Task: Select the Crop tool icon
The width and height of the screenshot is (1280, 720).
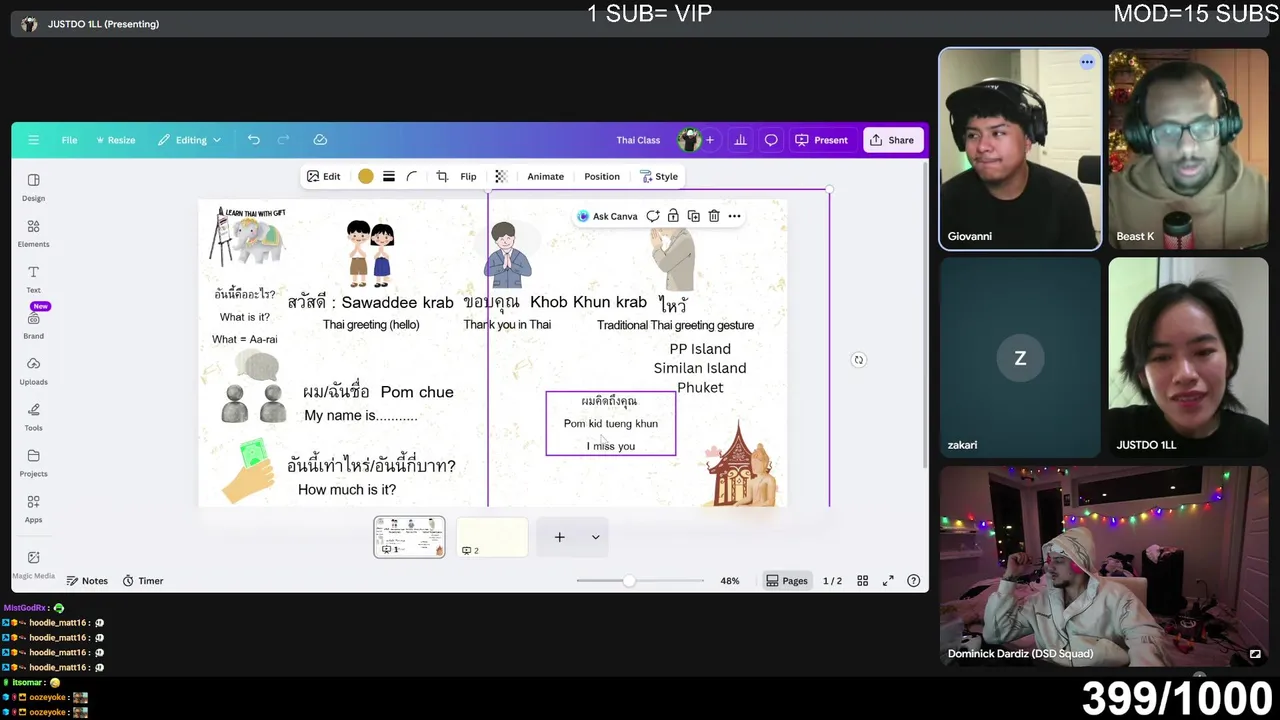Action: pos(442,176)
